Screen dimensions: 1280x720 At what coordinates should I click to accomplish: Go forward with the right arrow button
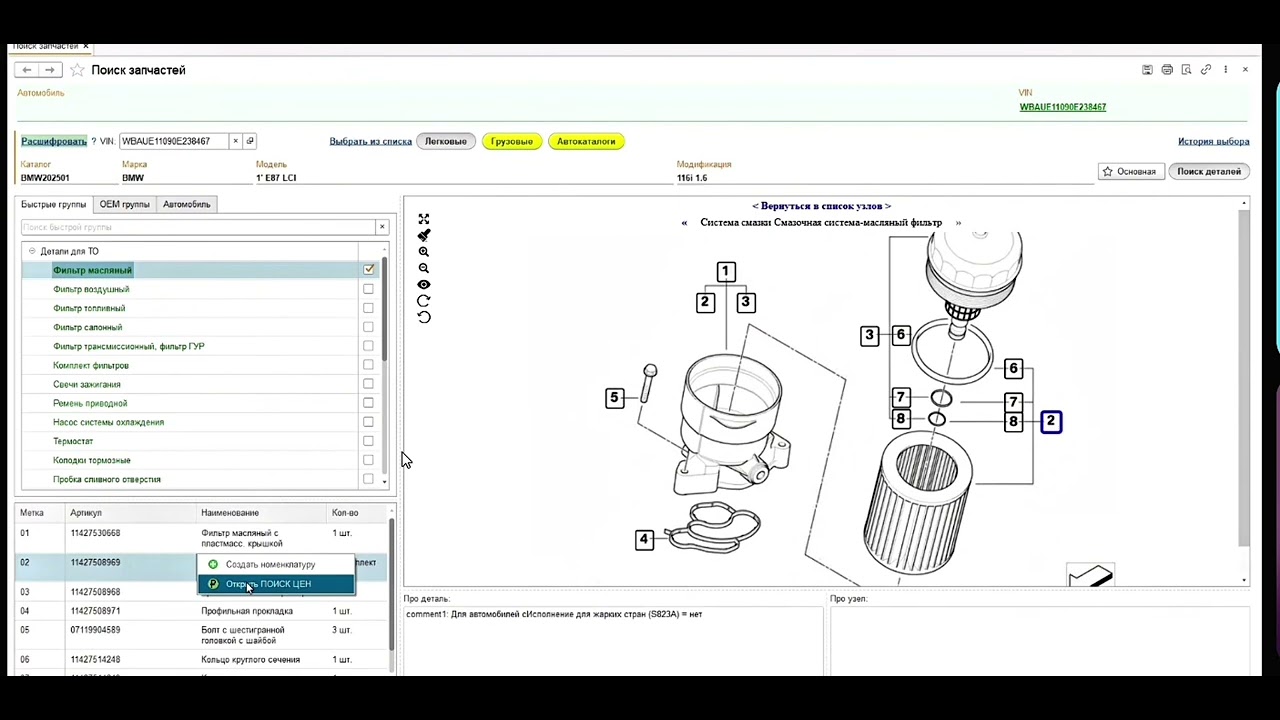(x=50, y=70)
